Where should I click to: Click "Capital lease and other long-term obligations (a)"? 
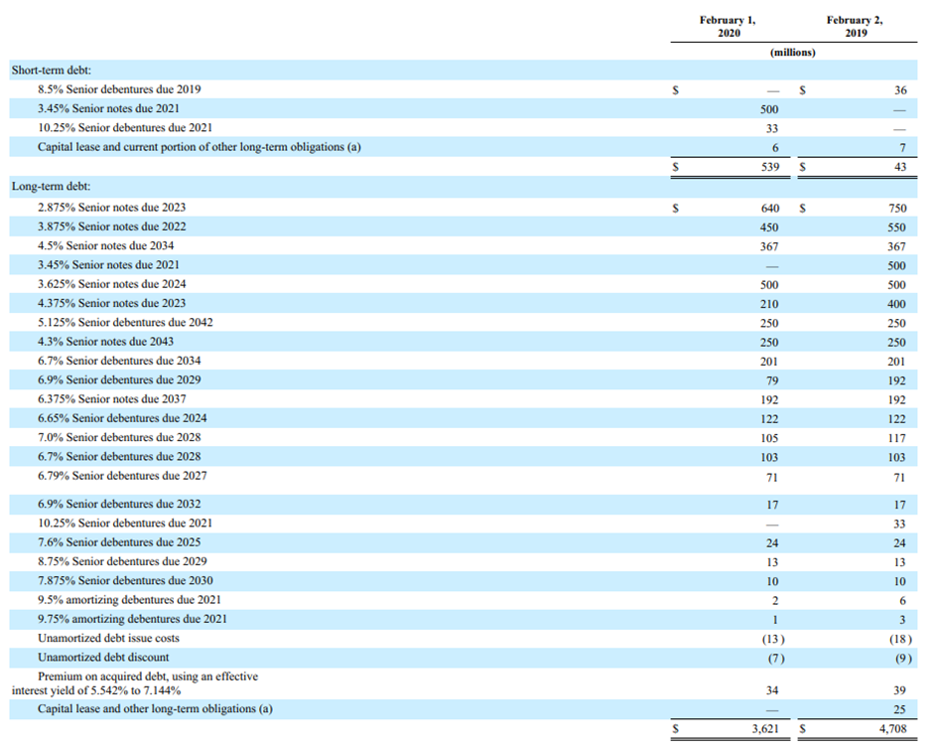pos(155,709)
